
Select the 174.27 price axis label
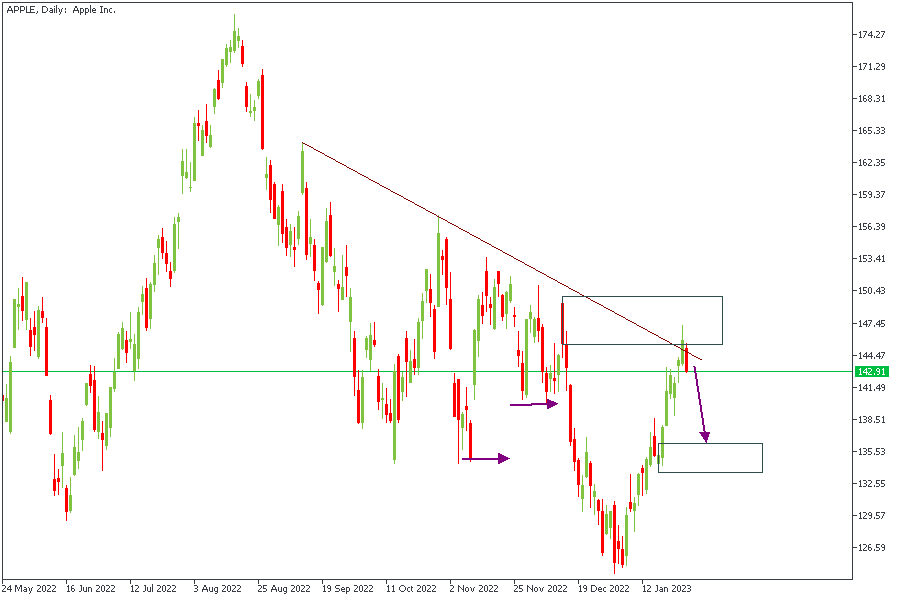871,35
